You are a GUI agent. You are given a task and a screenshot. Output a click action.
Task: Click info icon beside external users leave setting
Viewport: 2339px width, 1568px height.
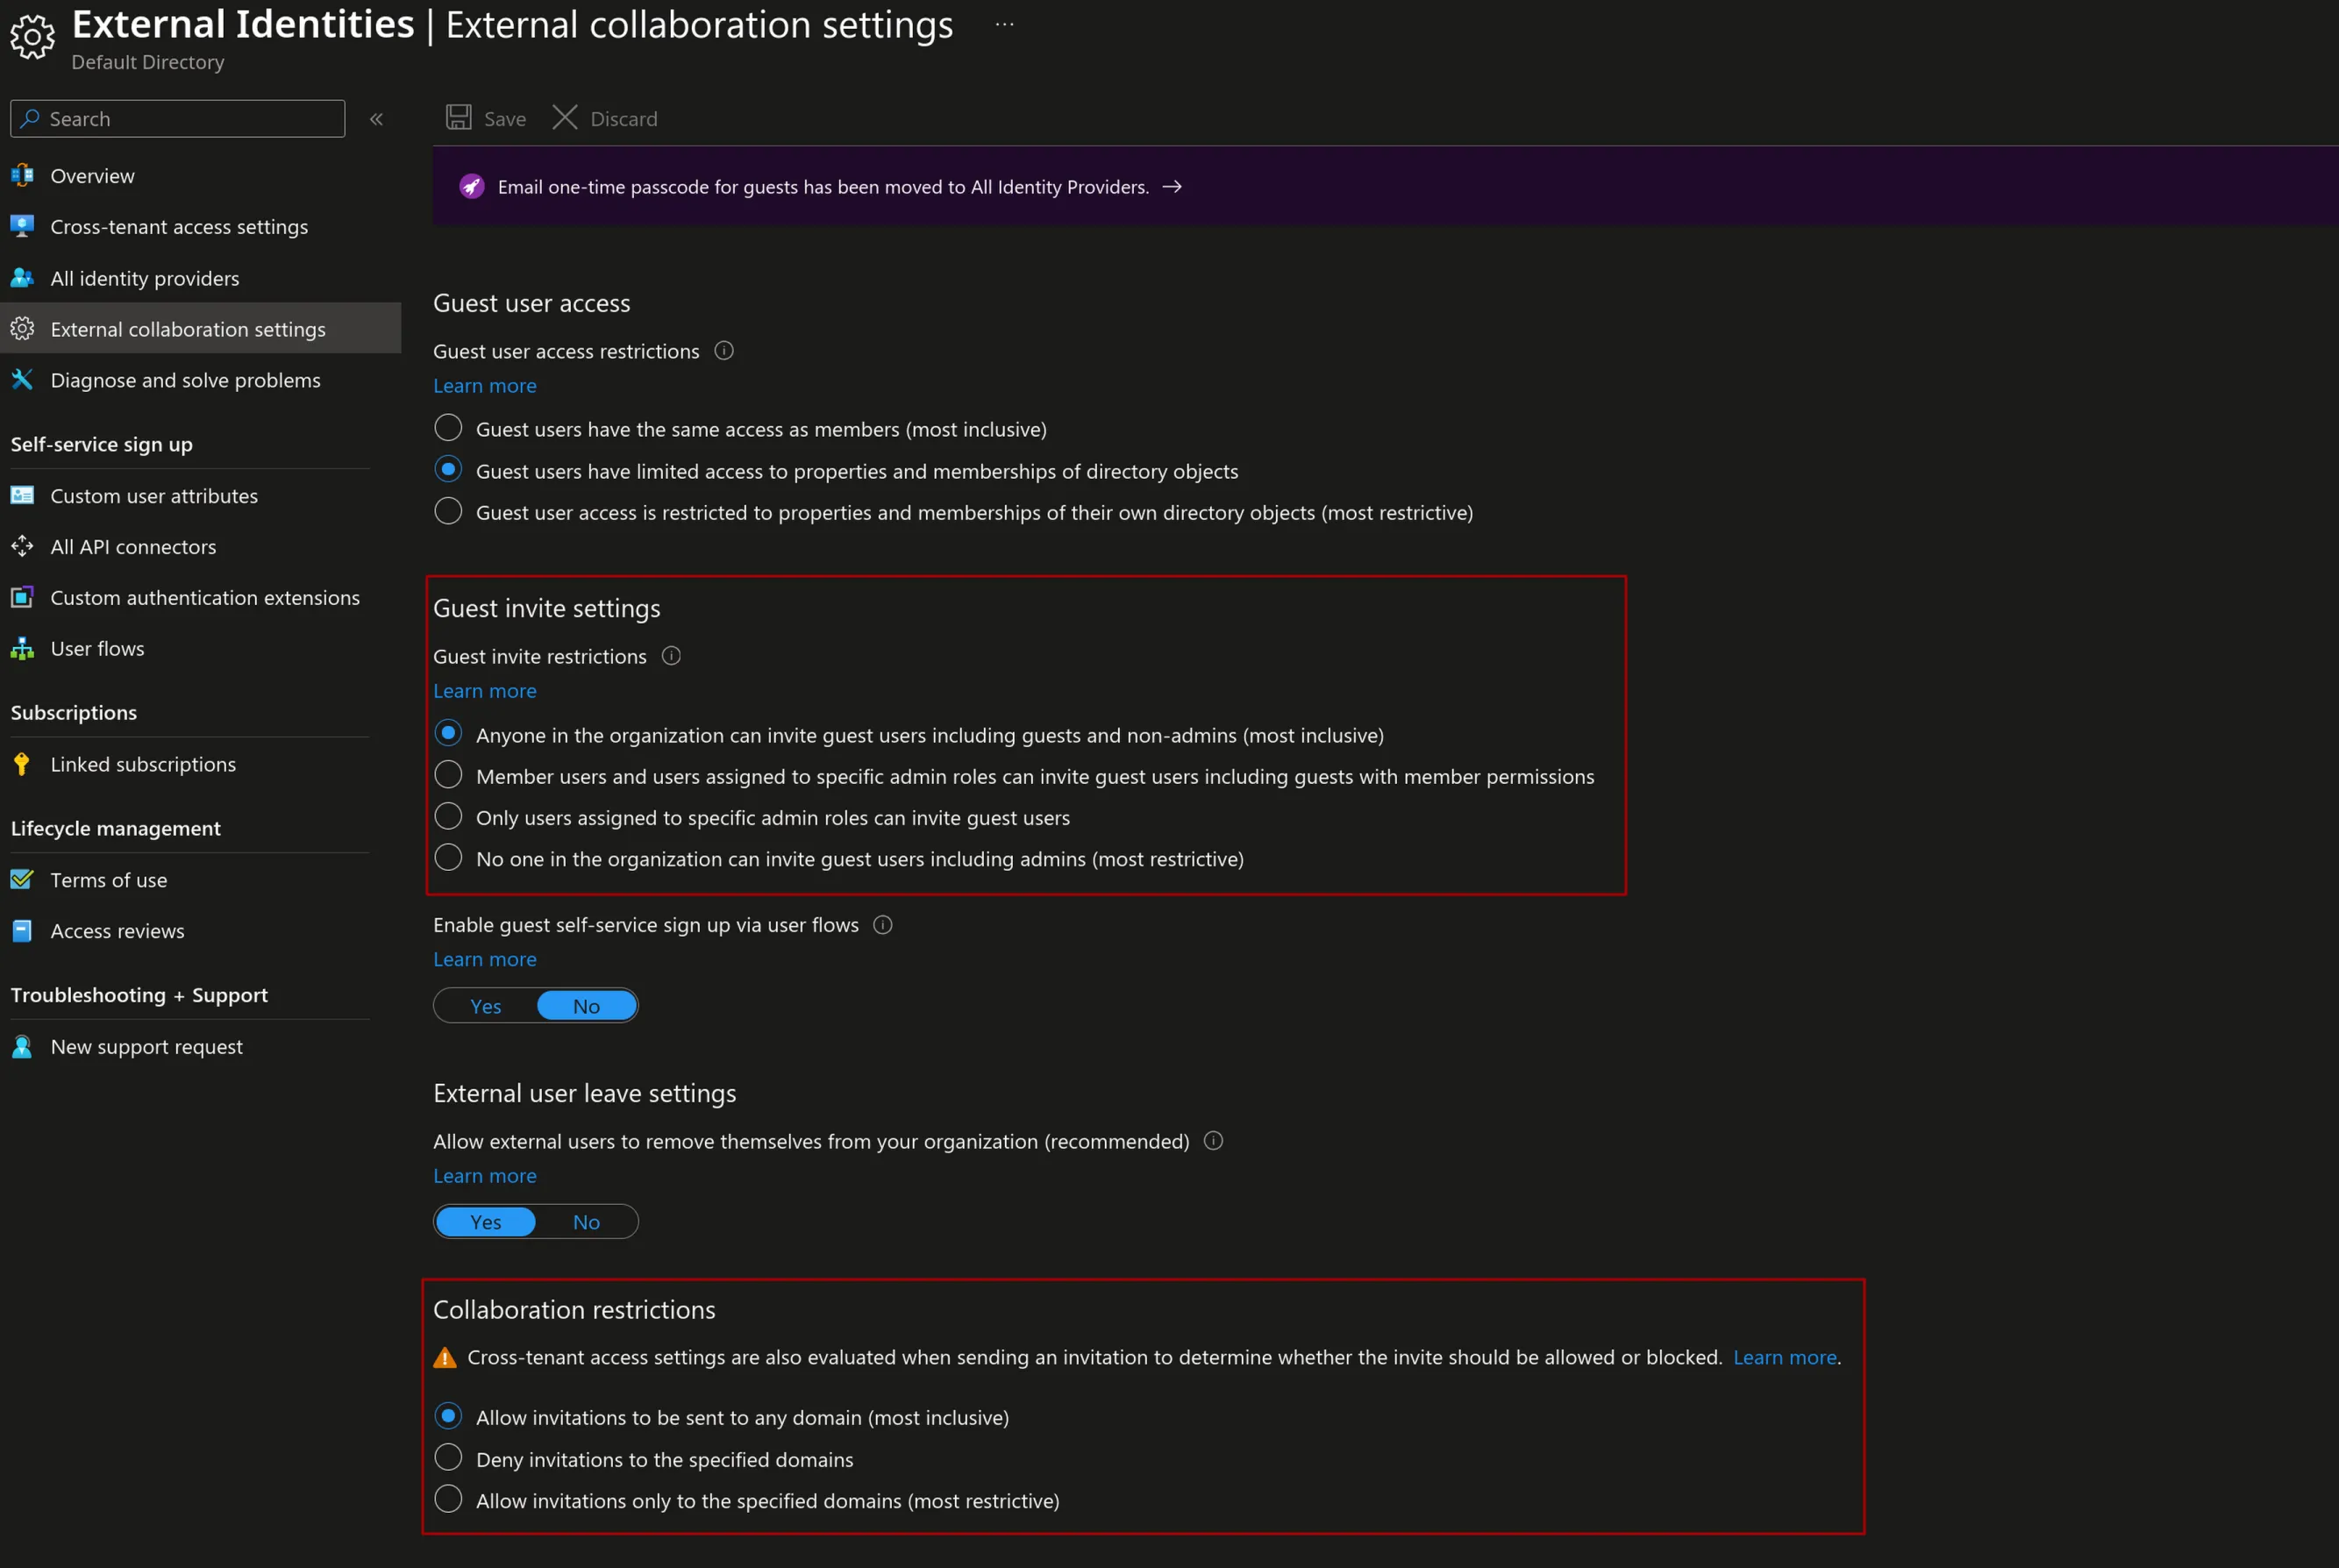coord(1213,1141)
